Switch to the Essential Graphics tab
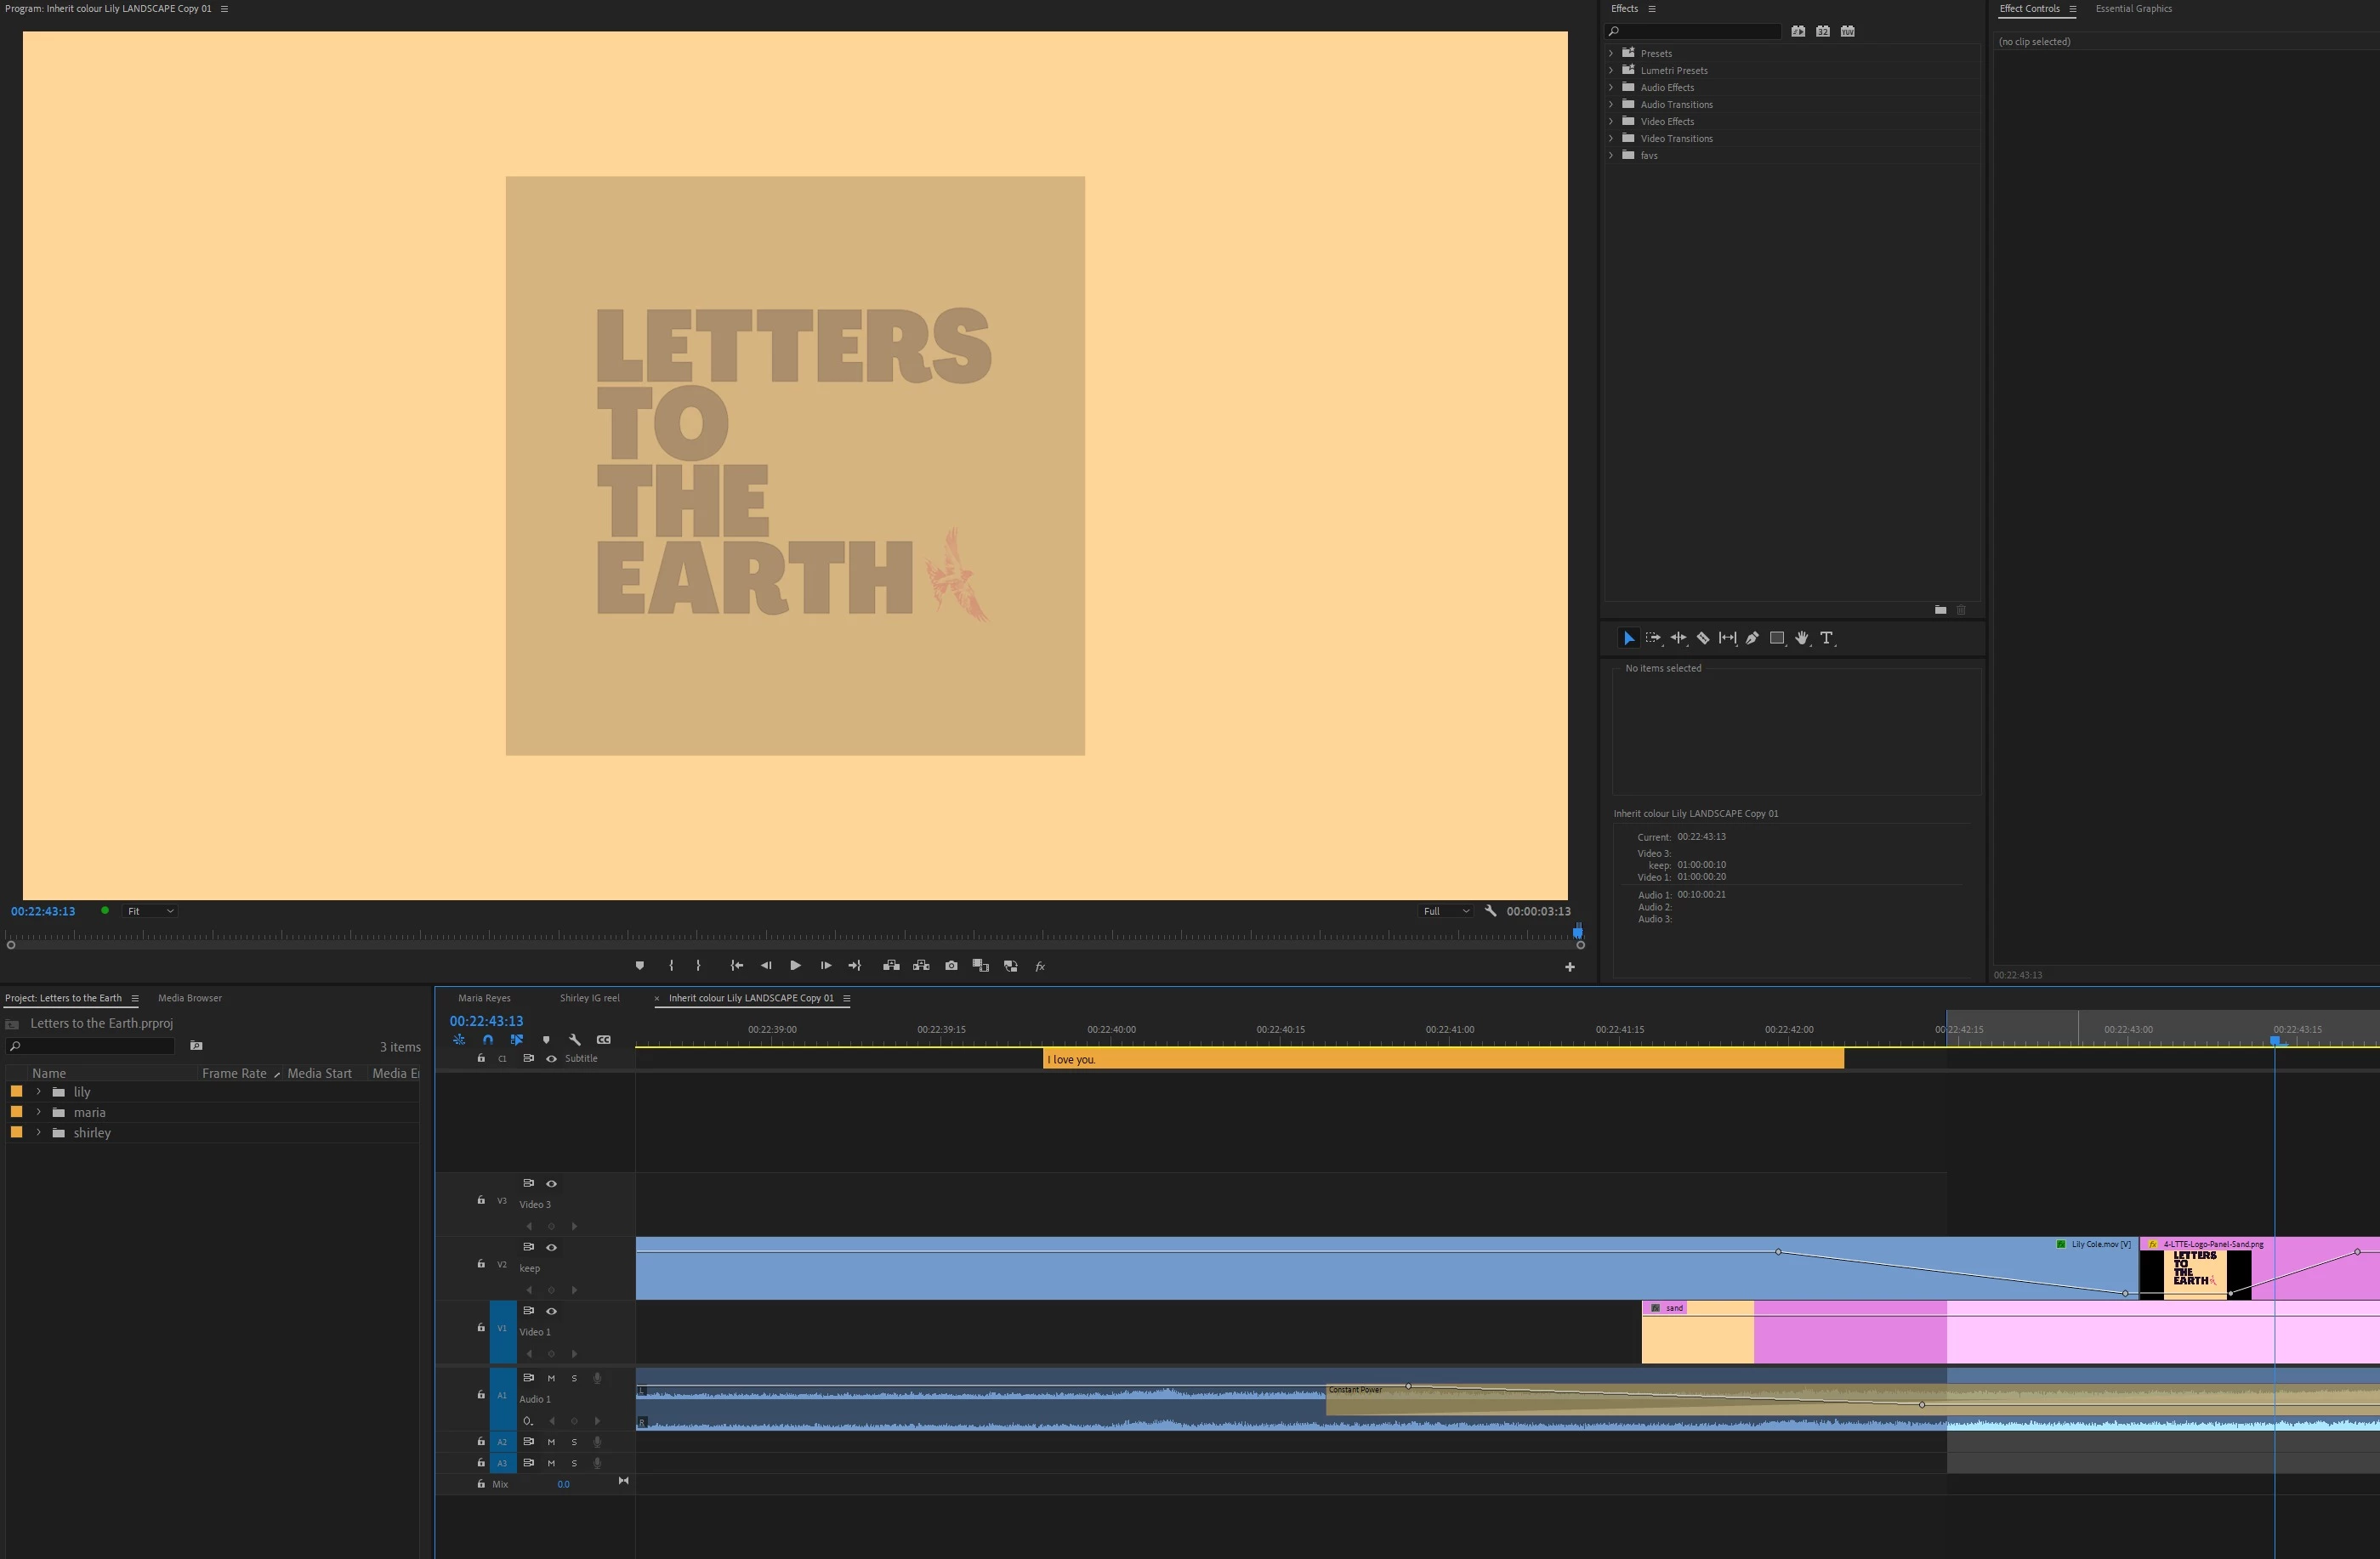The height and width of the screenshot is (1559, 2380). 2133,9
